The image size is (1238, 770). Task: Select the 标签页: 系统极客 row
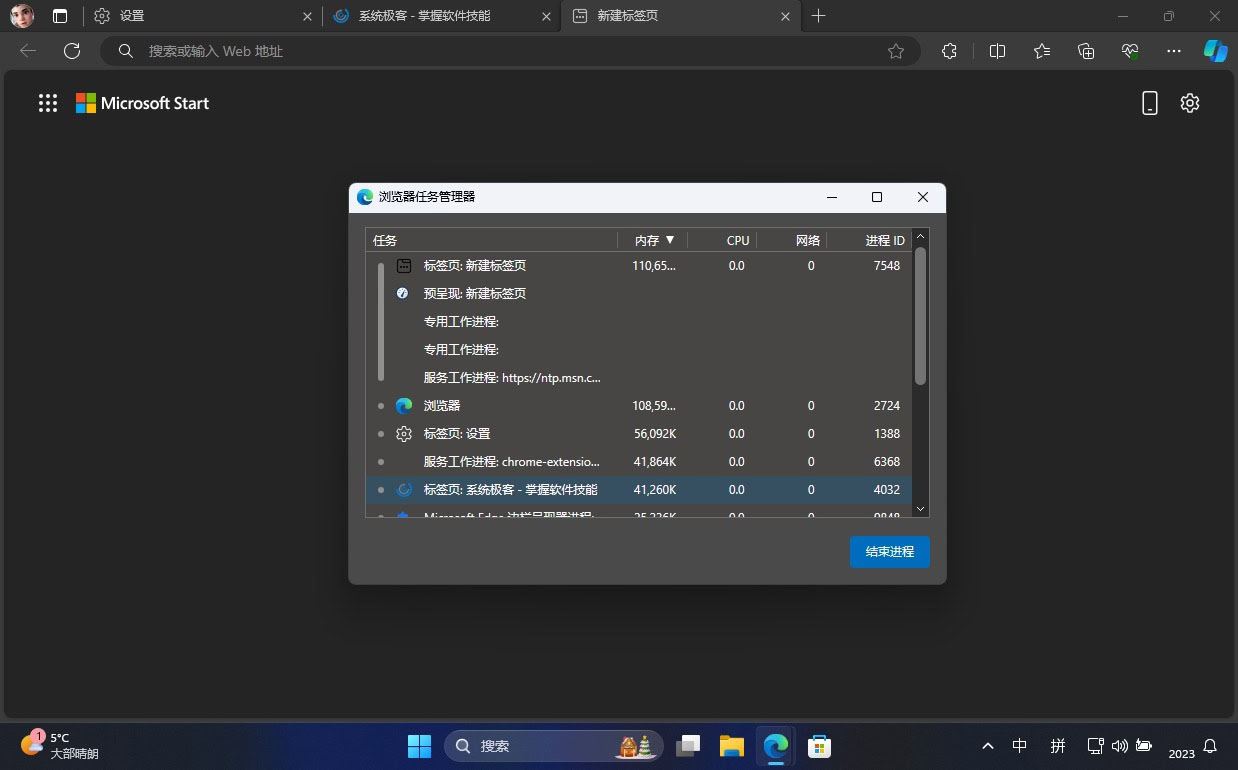pos(639,490)
